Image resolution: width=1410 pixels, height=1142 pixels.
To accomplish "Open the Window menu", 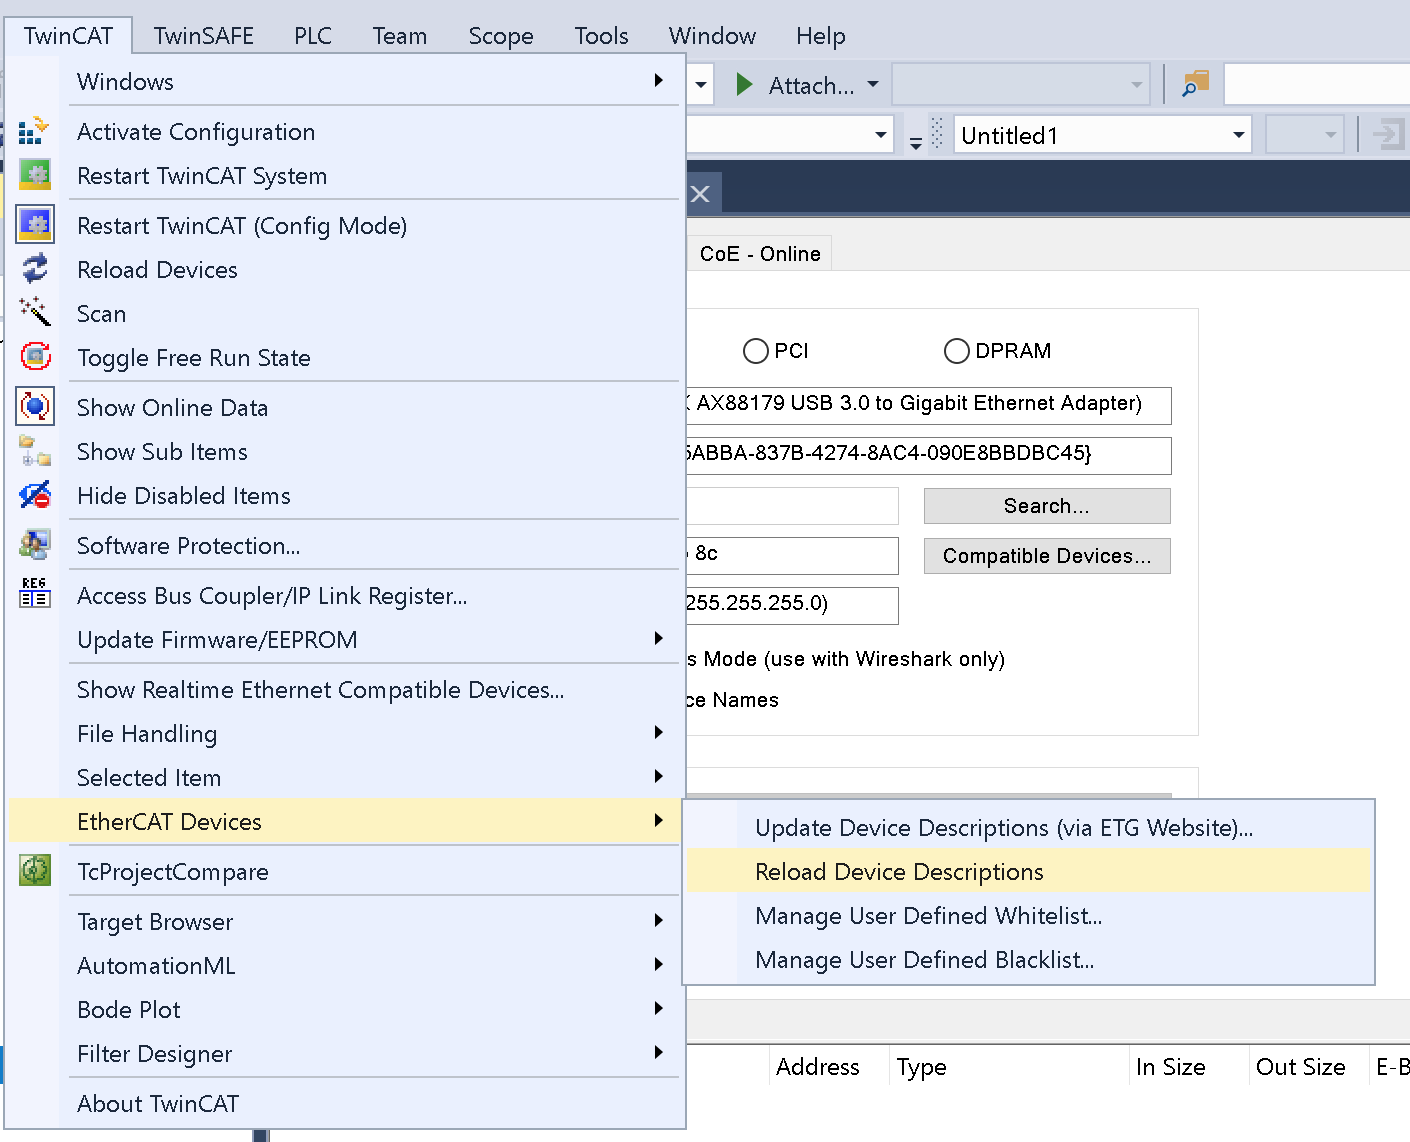I will coord(712,36).
